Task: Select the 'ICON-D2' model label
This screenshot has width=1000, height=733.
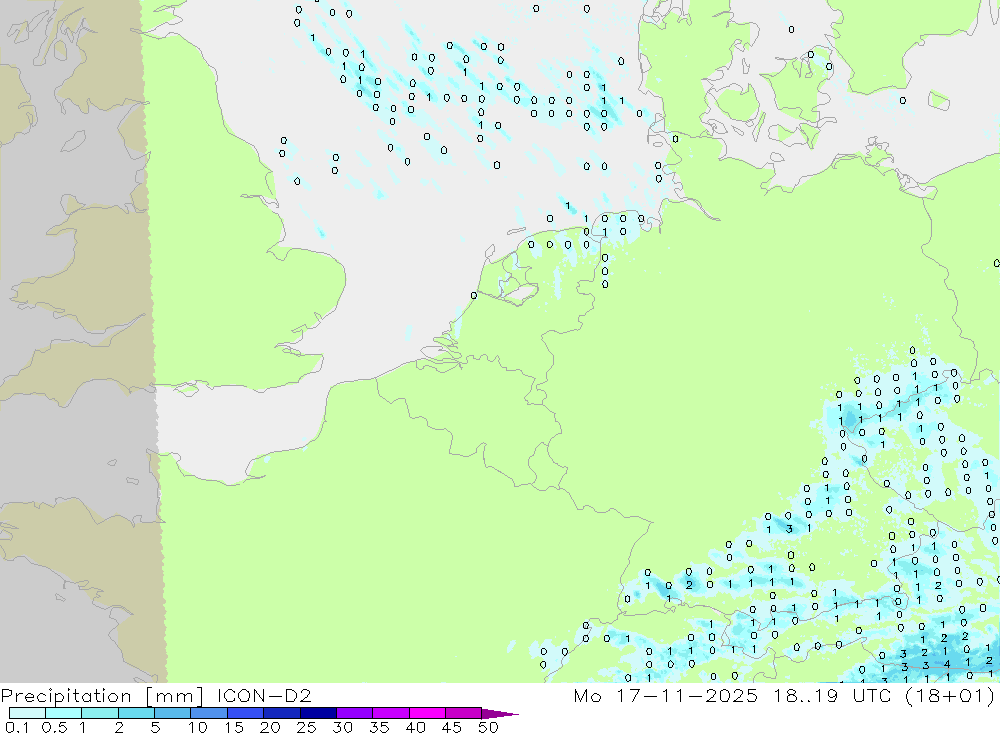Action: pos(263,695)
